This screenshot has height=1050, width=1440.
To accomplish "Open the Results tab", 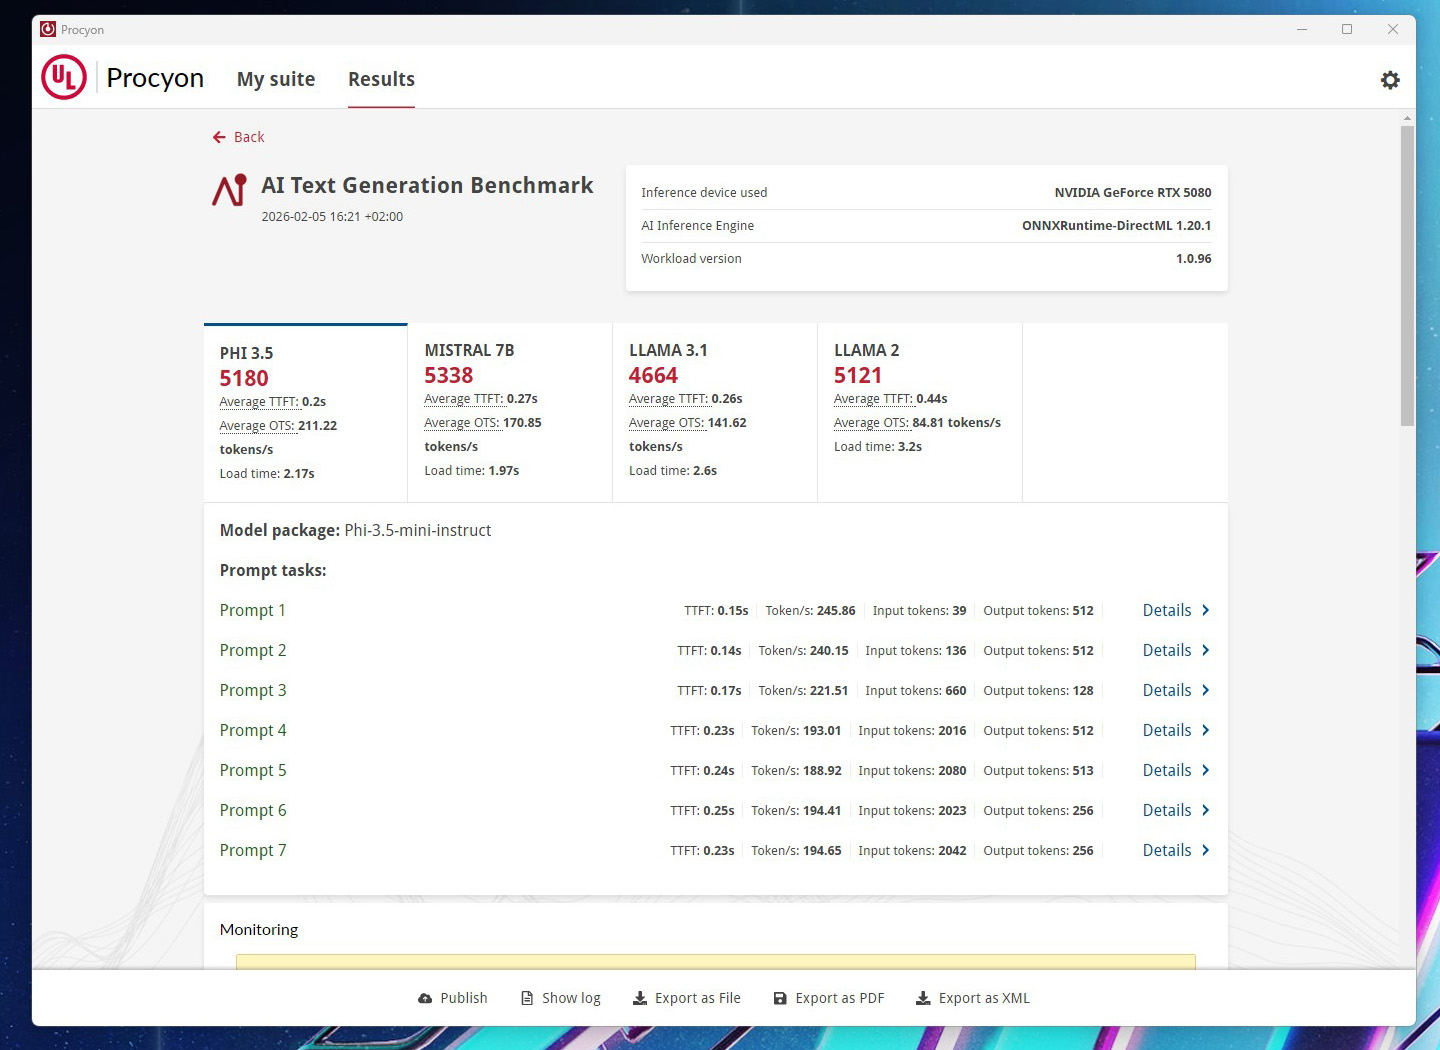I will tap(381, 79).
